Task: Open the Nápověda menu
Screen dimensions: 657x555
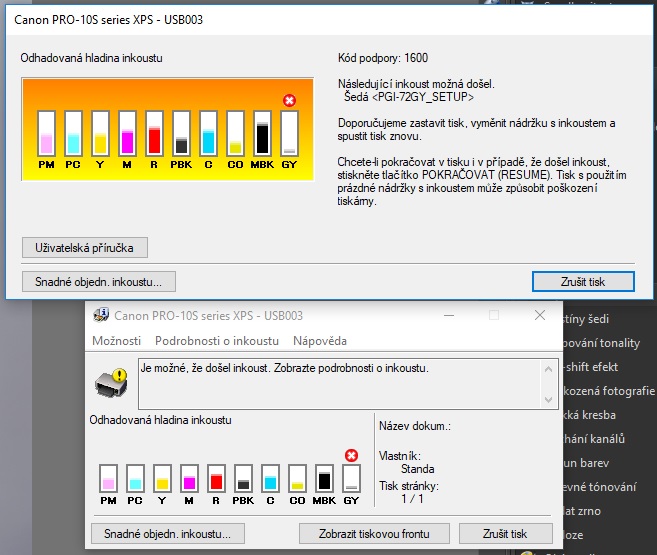Action: coord(320,341)
